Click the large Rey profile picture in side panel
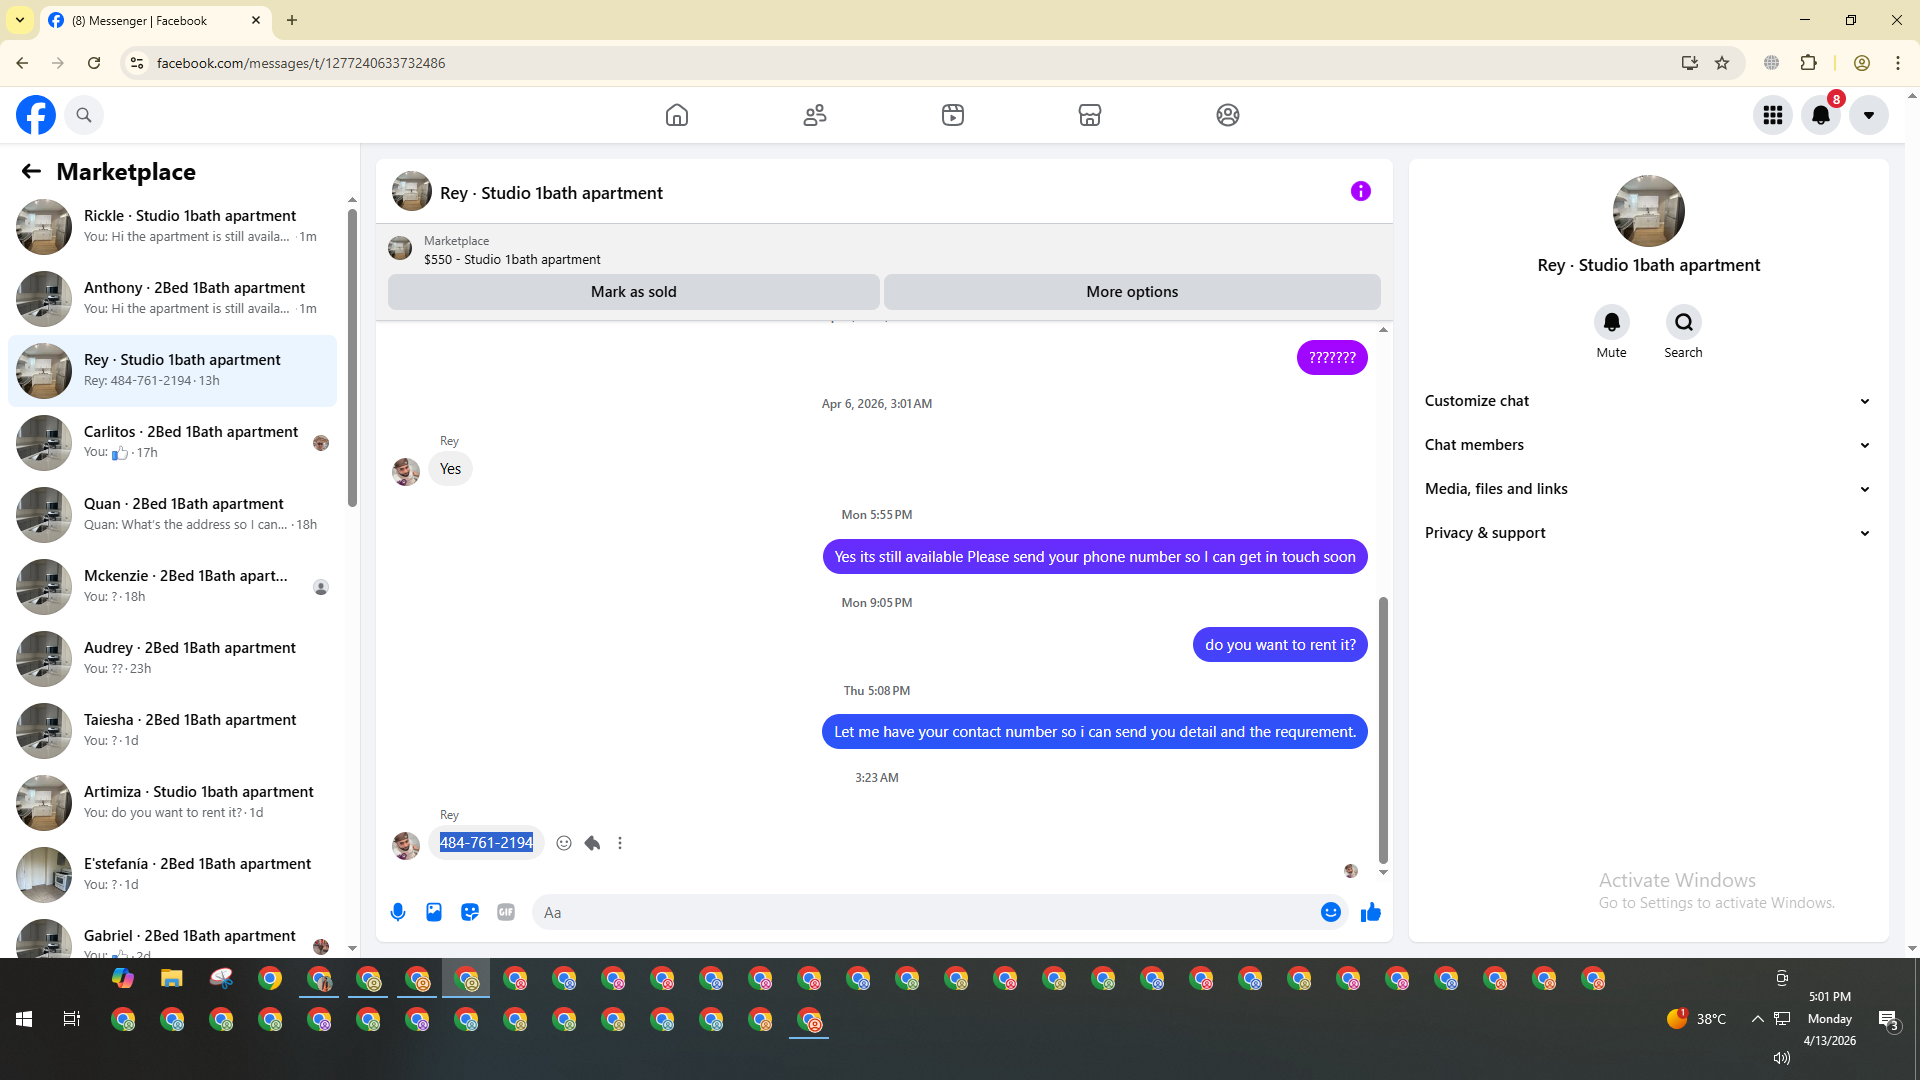The image size is (1920, 1080). (x=1649, y=211)
